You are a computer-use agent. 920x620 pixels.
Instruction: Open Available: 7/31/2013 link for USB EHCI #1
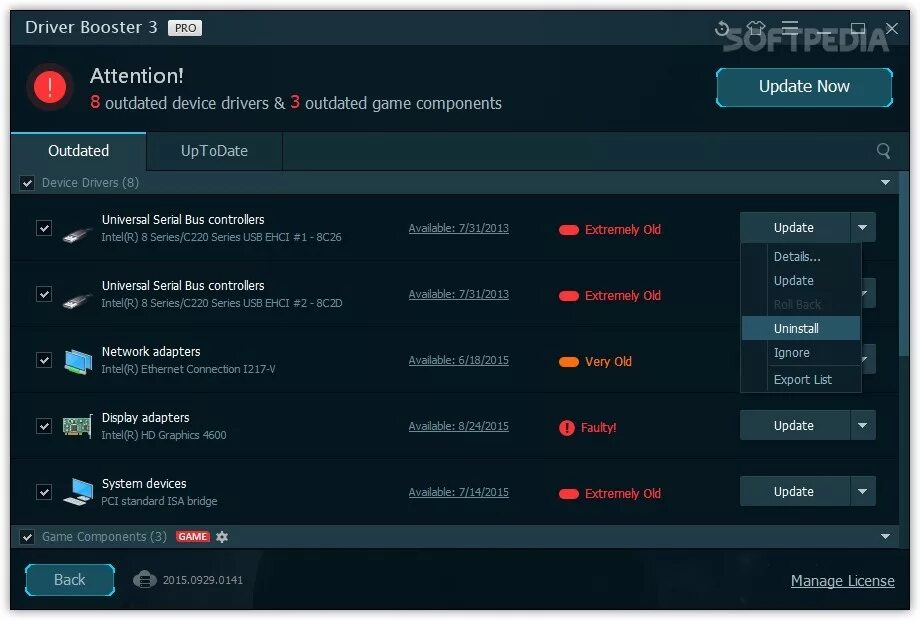point(459,228)
